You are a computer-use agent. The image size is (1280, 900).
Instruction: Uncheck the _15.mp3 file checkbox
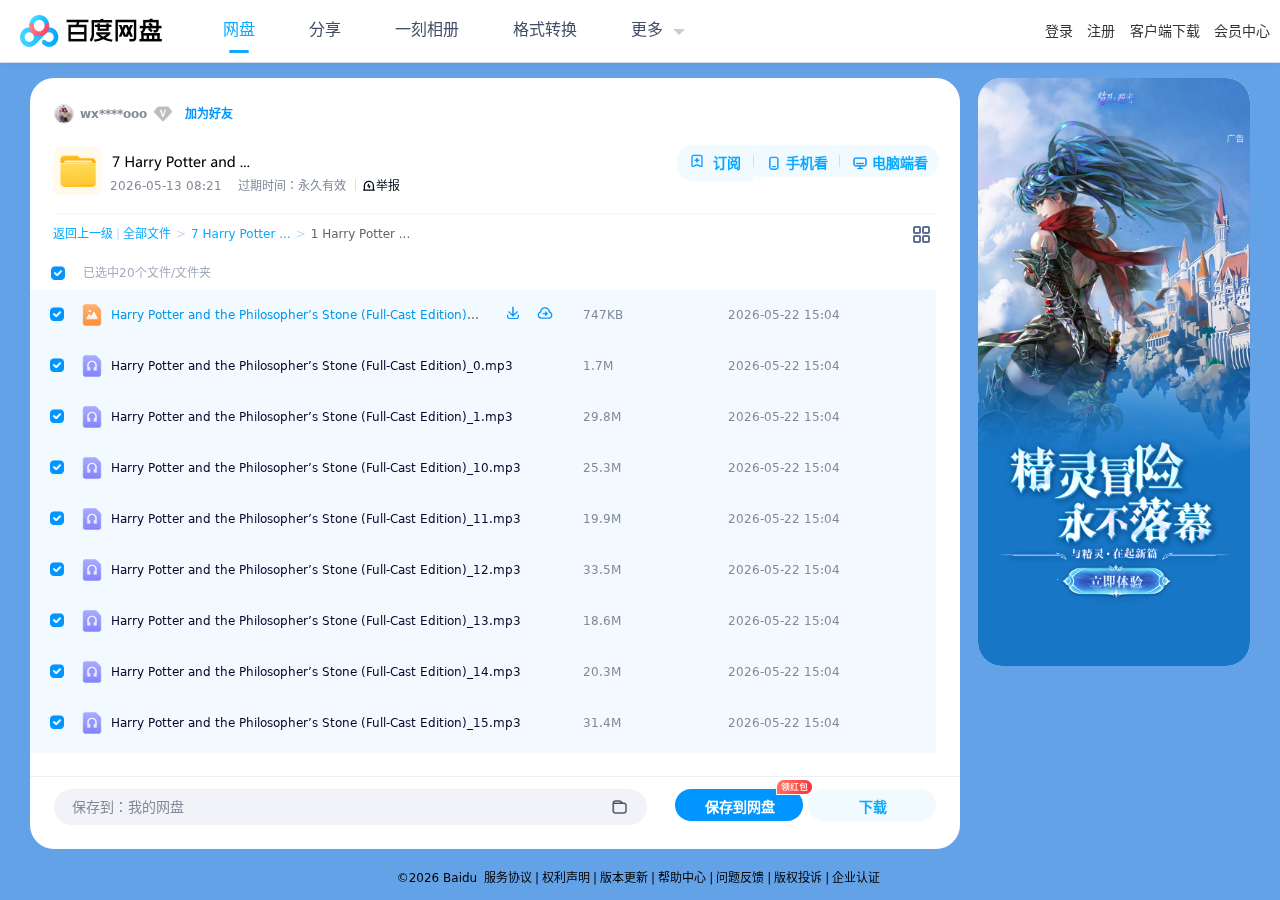[x=57, y=722]
